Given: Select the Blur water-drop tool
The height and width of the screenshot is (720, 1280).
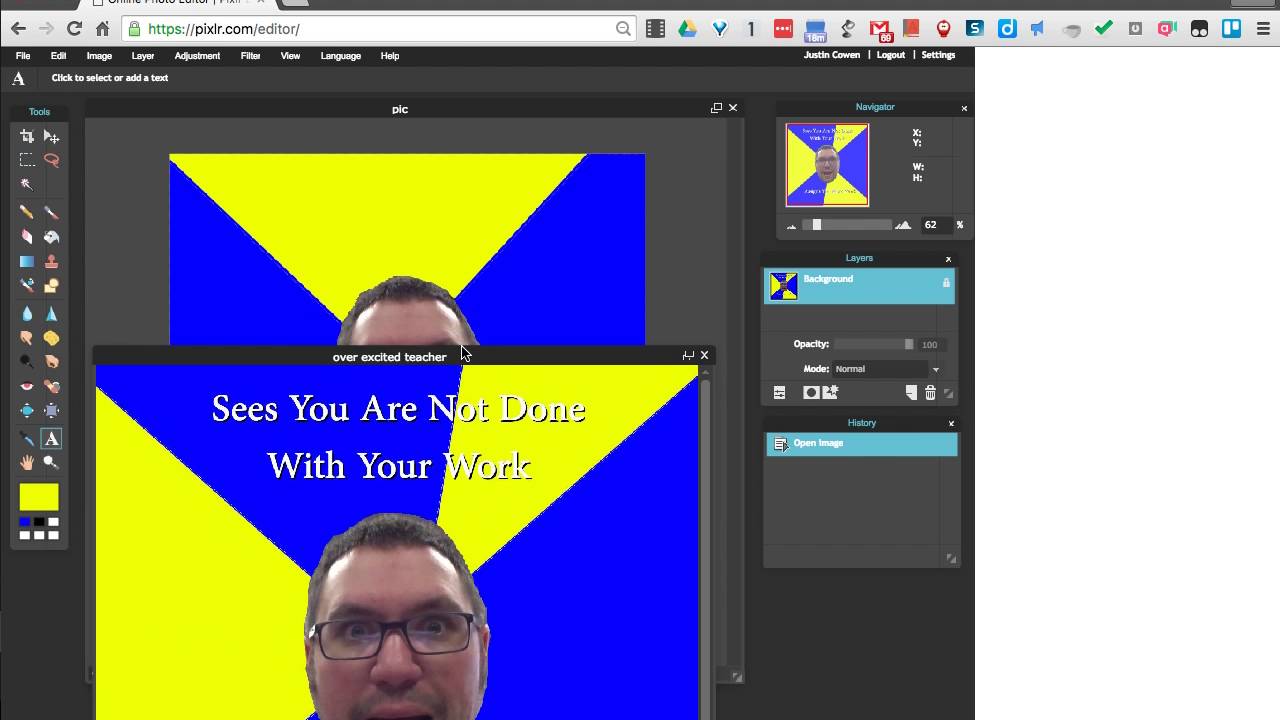Looking at the screenshot, I should 27,313.
